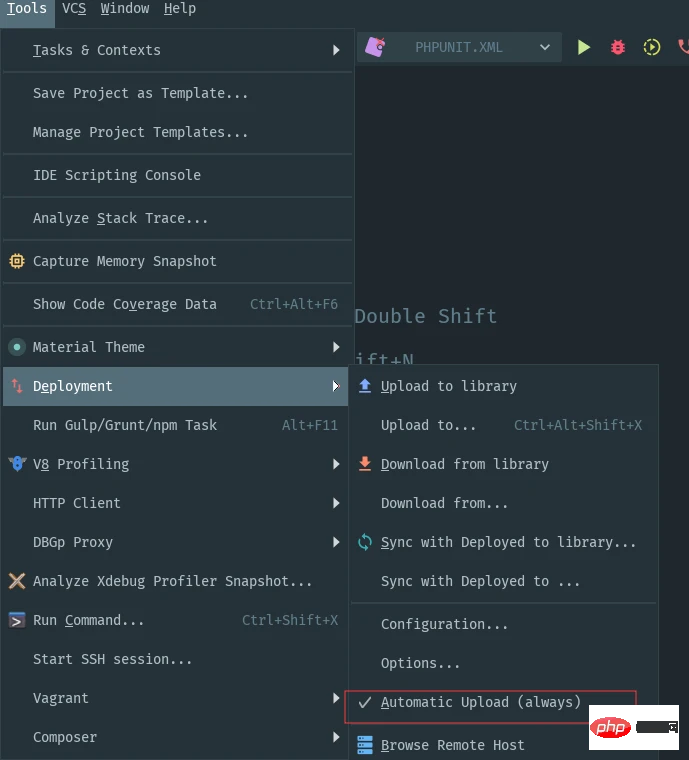Click the Analyze Xdebug Profiler X icon
This screenshot has height=760, width=689.
click(x=17, y=581)
